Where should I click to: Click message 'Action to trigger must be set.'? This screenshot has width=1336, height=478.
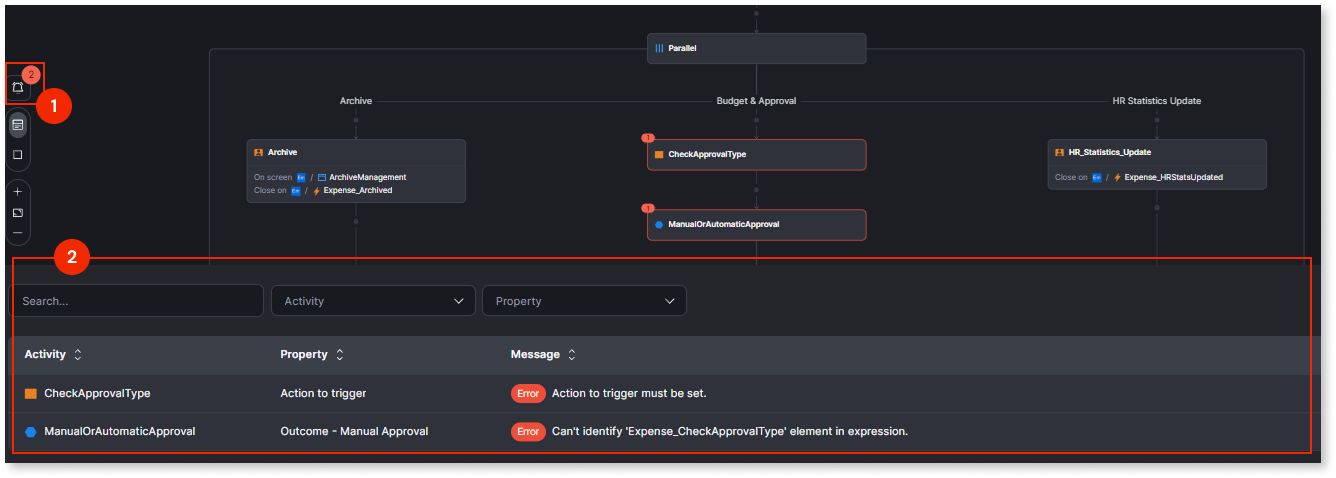pyautogui.click(x=629, y=394)
